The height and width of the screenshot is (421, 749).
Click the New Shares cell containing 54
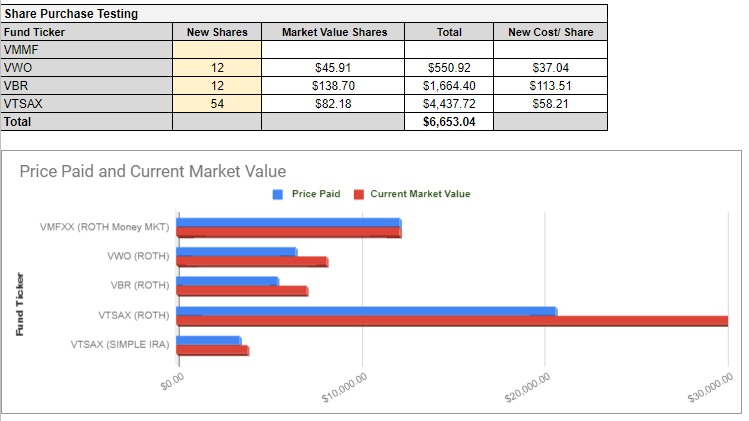216,104
